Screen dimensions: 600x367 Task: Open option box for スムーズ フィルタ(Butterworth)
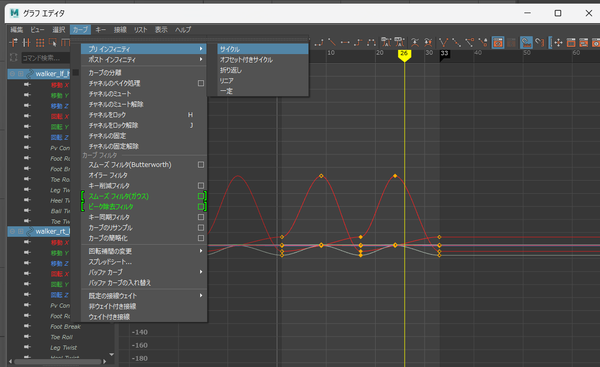201,165
